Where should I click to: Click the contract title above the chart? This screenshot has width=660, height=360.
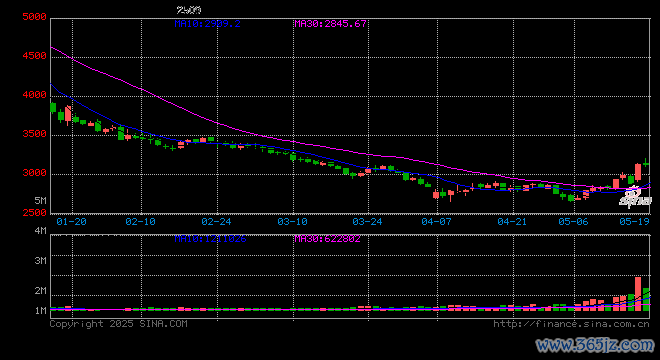click(189, 10)
